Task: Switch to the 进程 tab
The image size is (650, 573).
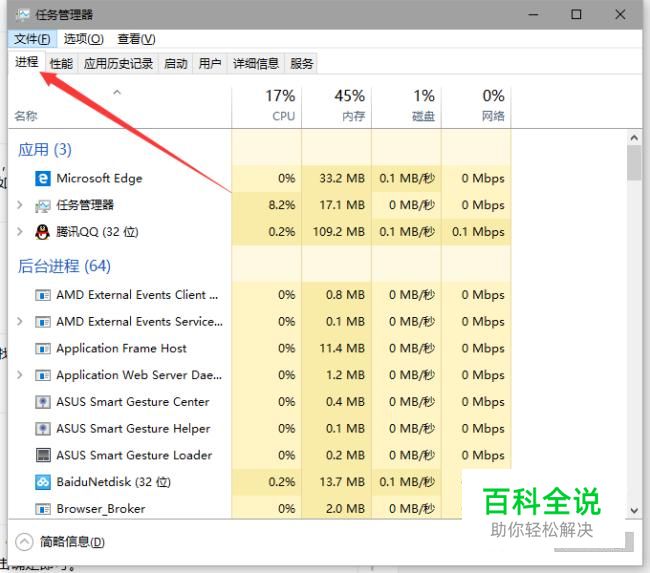Action: click(x=27, y=63)
